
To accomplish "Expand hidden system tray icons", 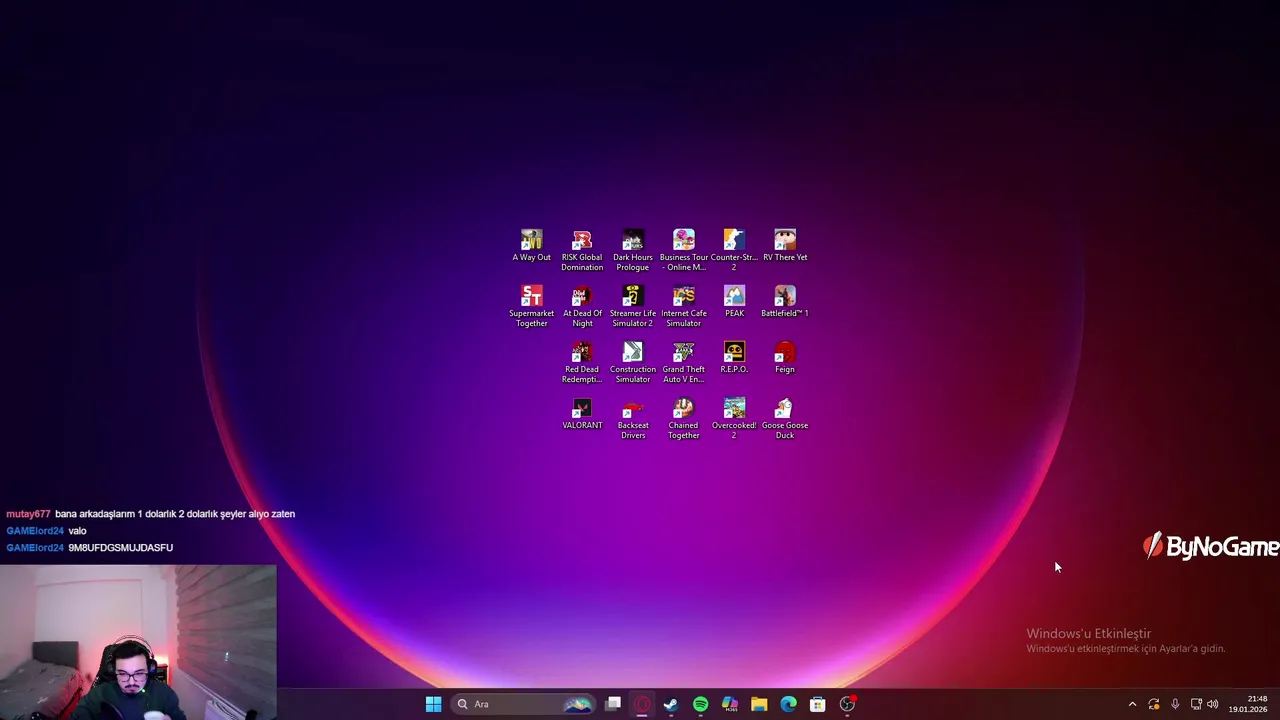I will coord(1132,704).
